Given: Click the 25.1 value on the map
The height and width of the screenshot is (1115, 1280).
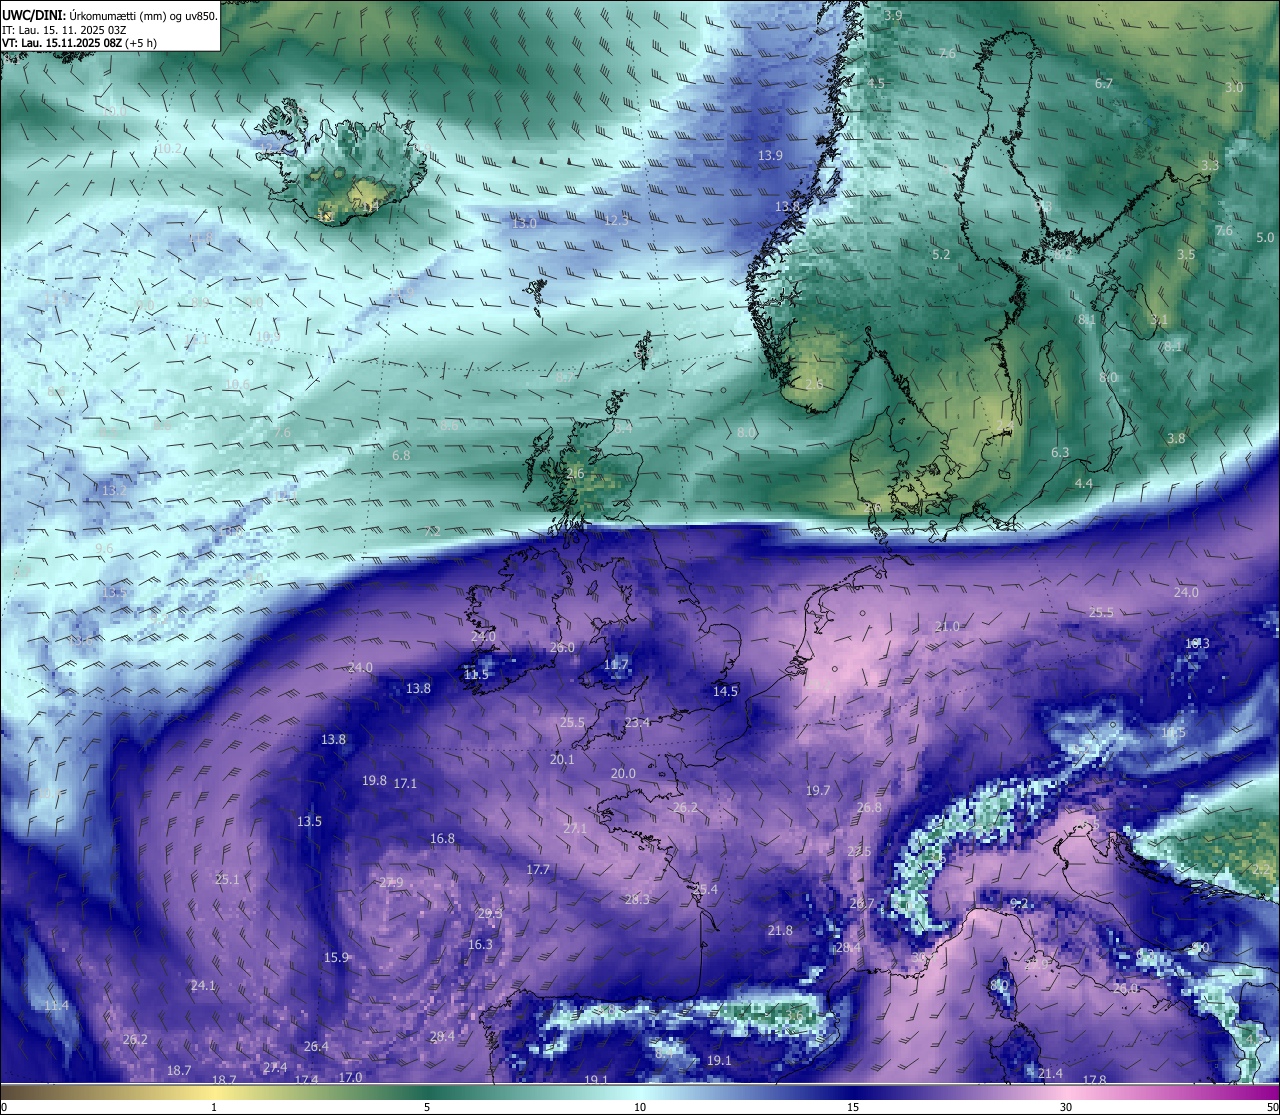Looking at the screenshot, I should [227, 879].
